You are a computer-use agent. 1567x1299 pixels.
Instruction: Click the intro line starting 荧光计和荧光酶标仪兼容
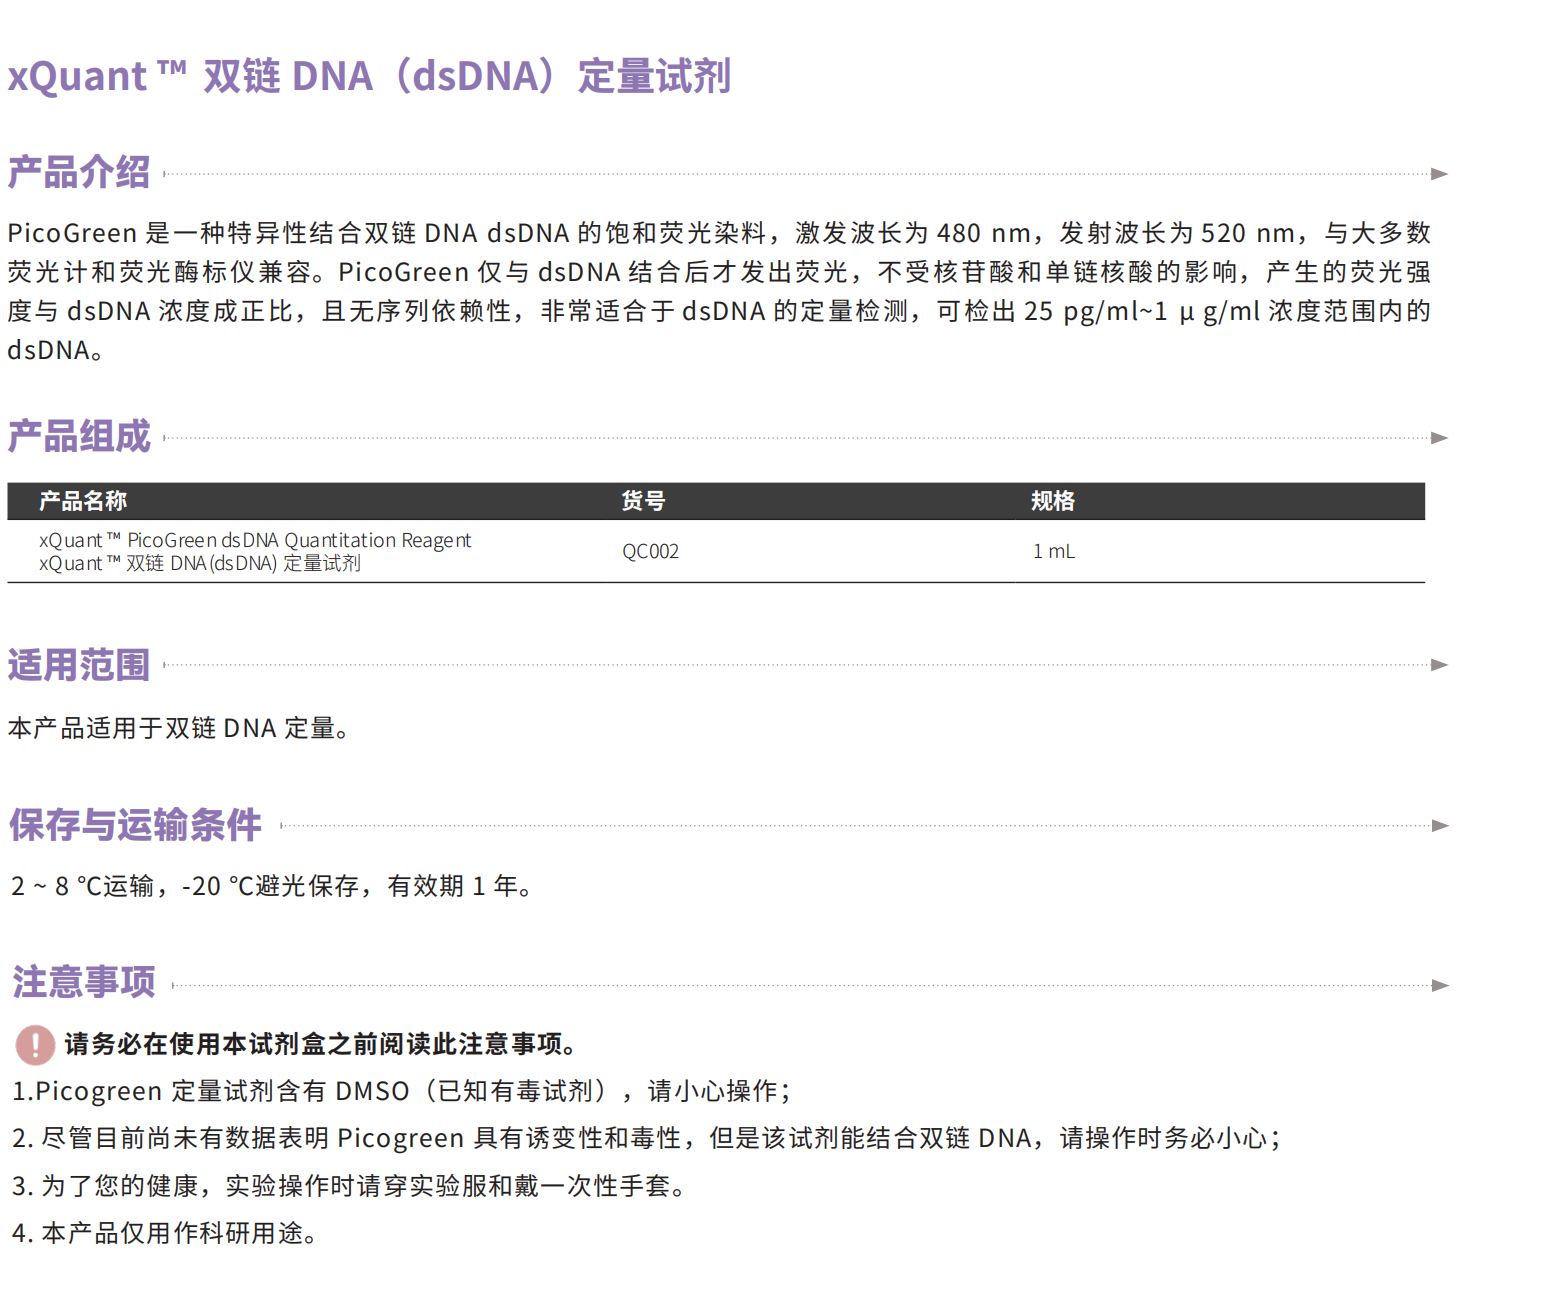pyautogui.click(x=719, y=272)
